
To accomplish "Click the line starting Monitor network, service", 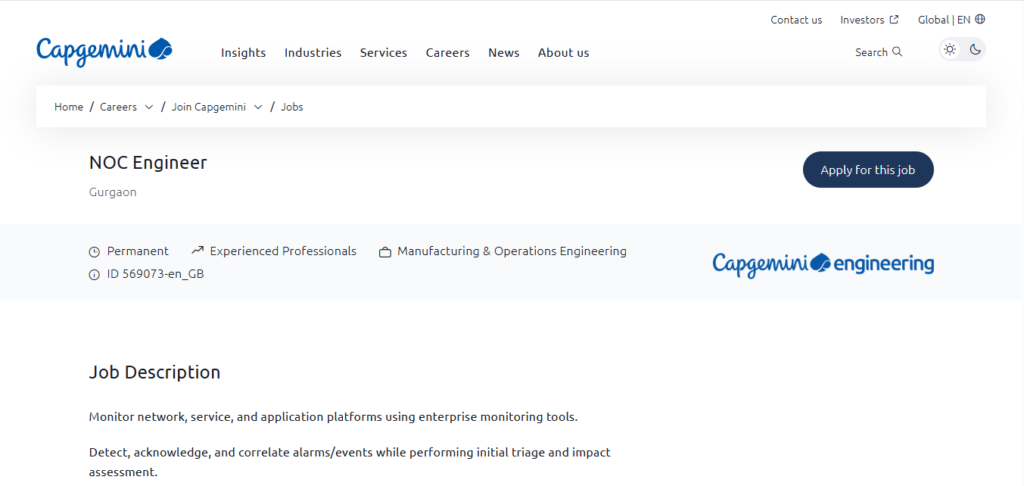I will [x=333, y=417].
